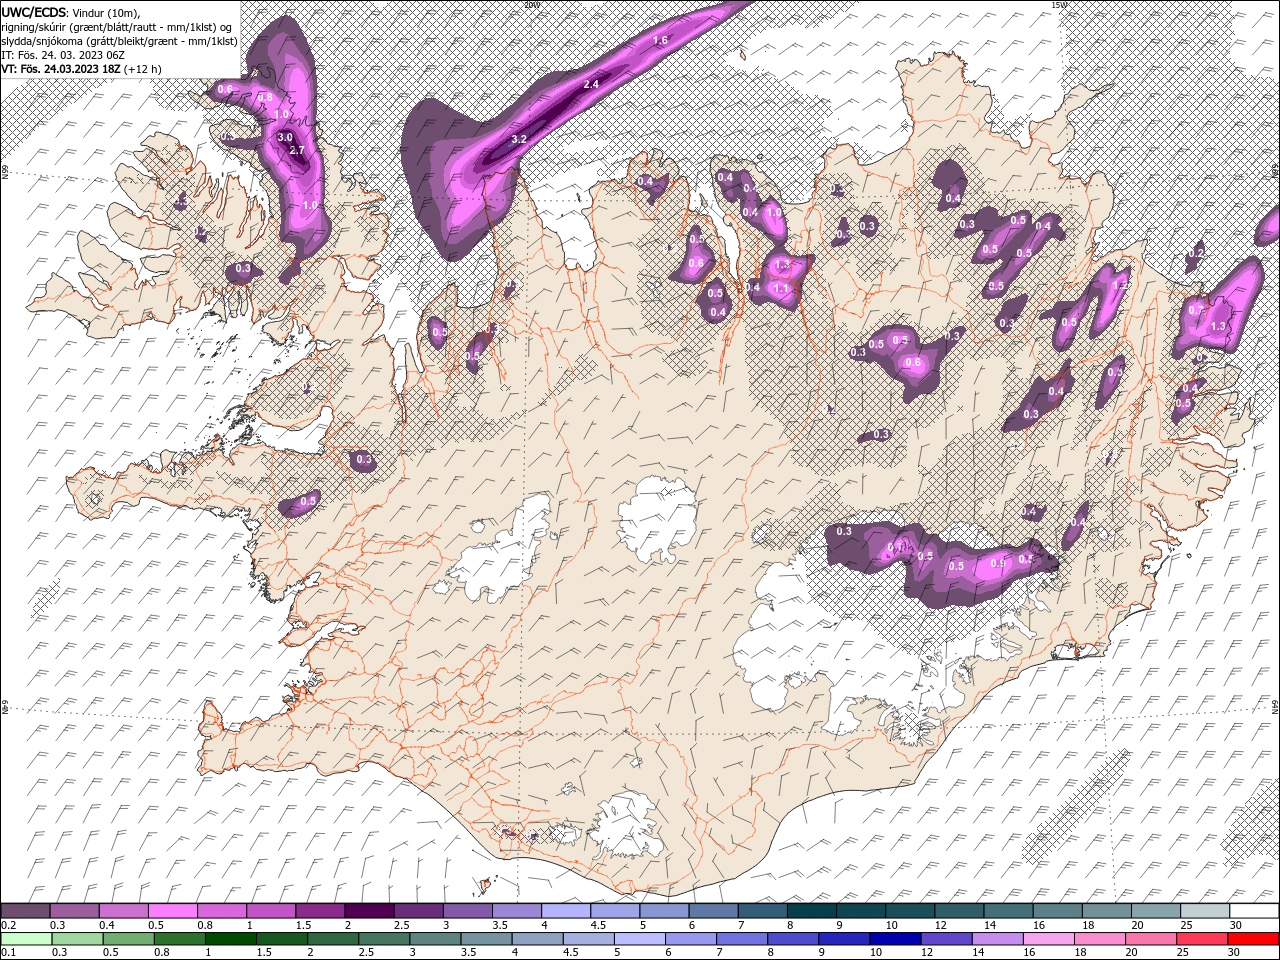Click the 20W longitude label at the top

coord(531,4)
